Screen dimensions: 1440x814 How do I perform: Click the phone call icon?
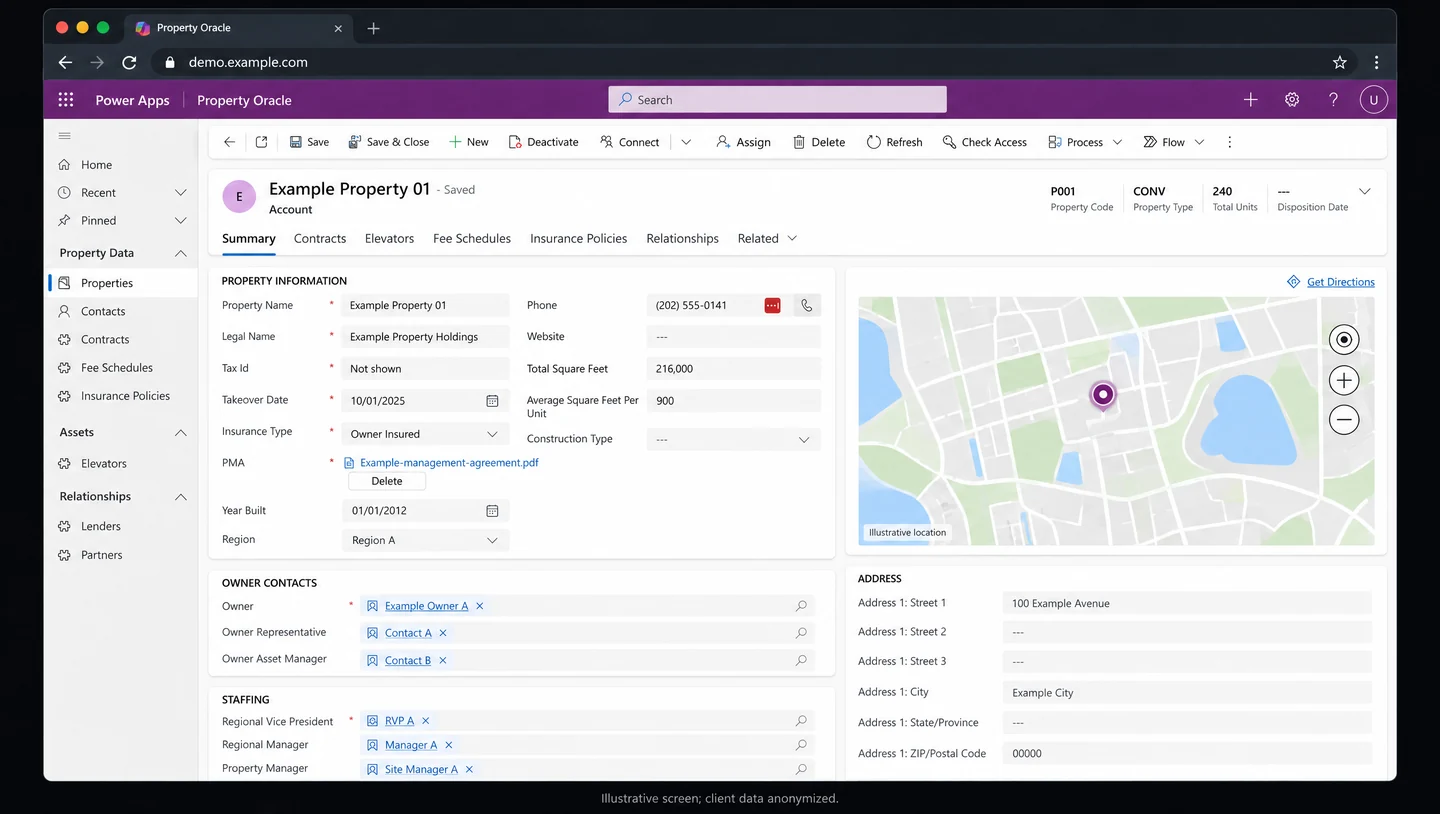pyautogui.click(x=807, y=305)
